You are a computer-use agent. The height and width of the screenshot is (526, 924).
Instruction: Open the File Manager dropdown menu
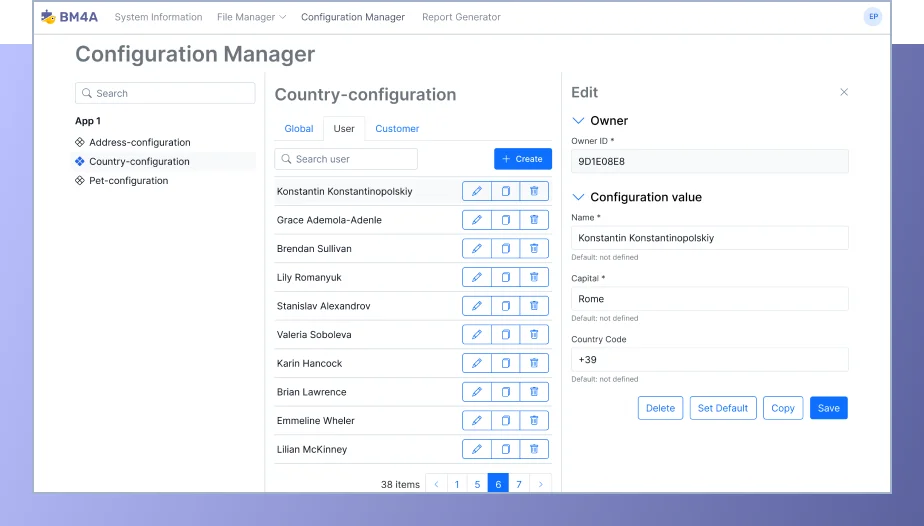(251, 17)
